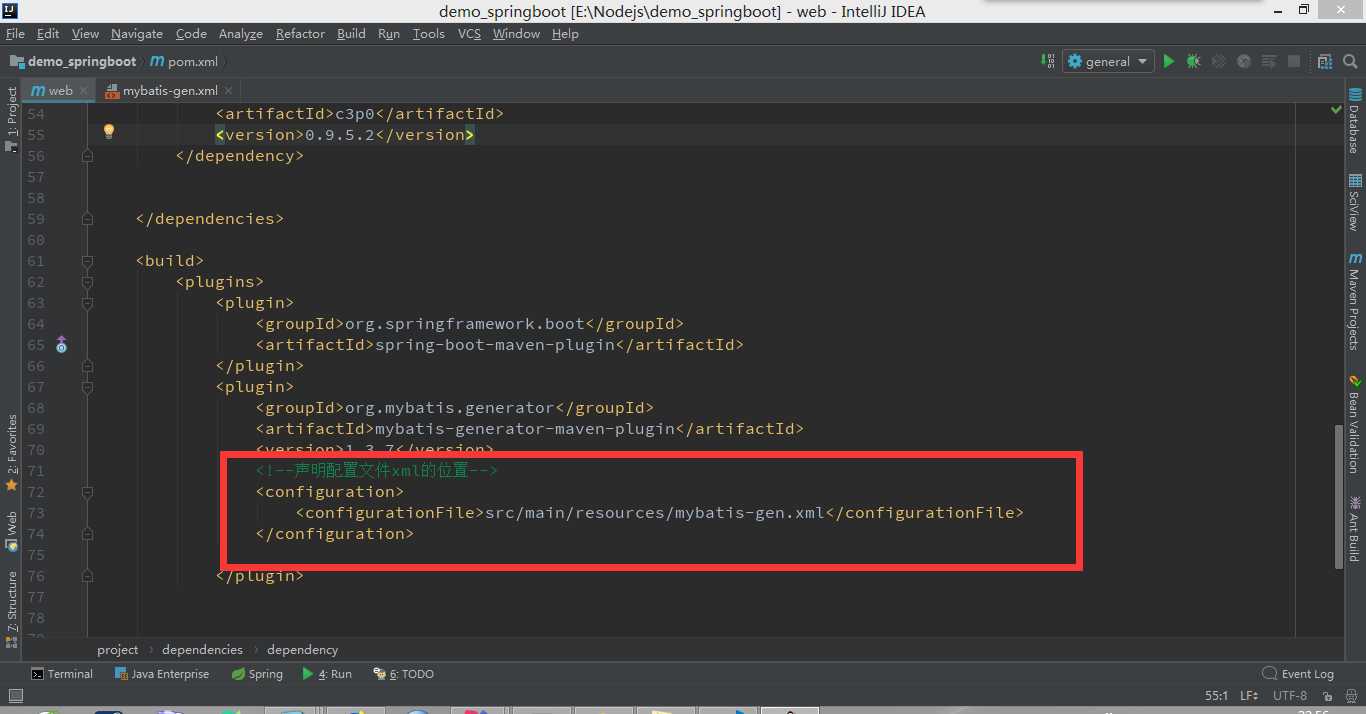This screenshot has height=714, width=1366.
Task: Click the 0.9.5.2 version value
Action: tap(339, 135)
